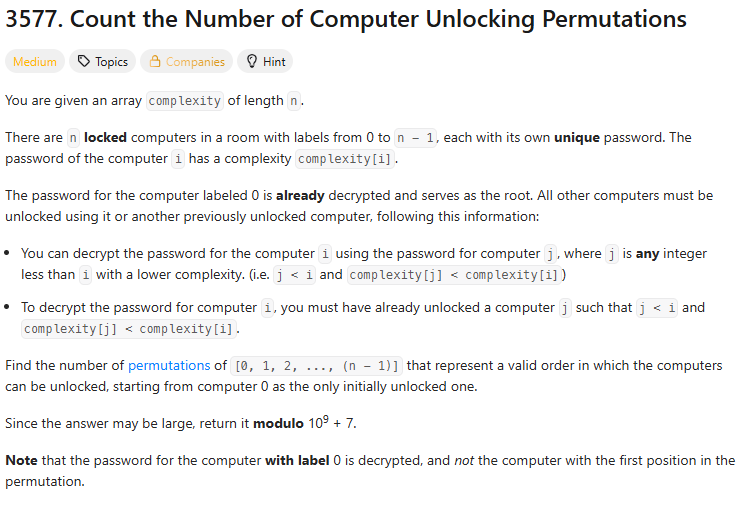Click the inline code 'complexity' in first sentence
The height and width of the screenshot is (505, 752).
tap(185, 101)
